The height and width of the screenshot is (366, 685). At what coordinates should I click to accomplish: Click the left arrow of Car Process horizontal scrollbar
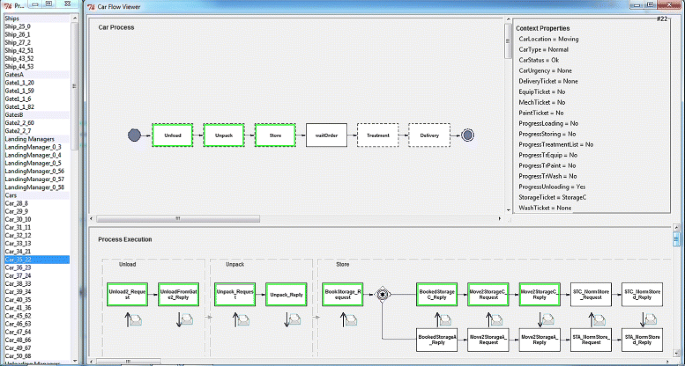click(91, 218)
